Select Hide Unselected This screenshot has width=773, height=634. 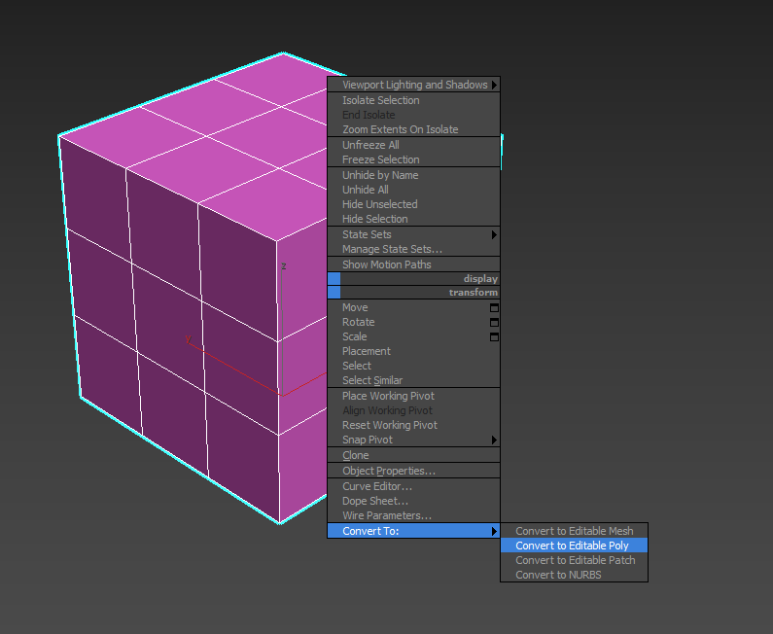414,204
